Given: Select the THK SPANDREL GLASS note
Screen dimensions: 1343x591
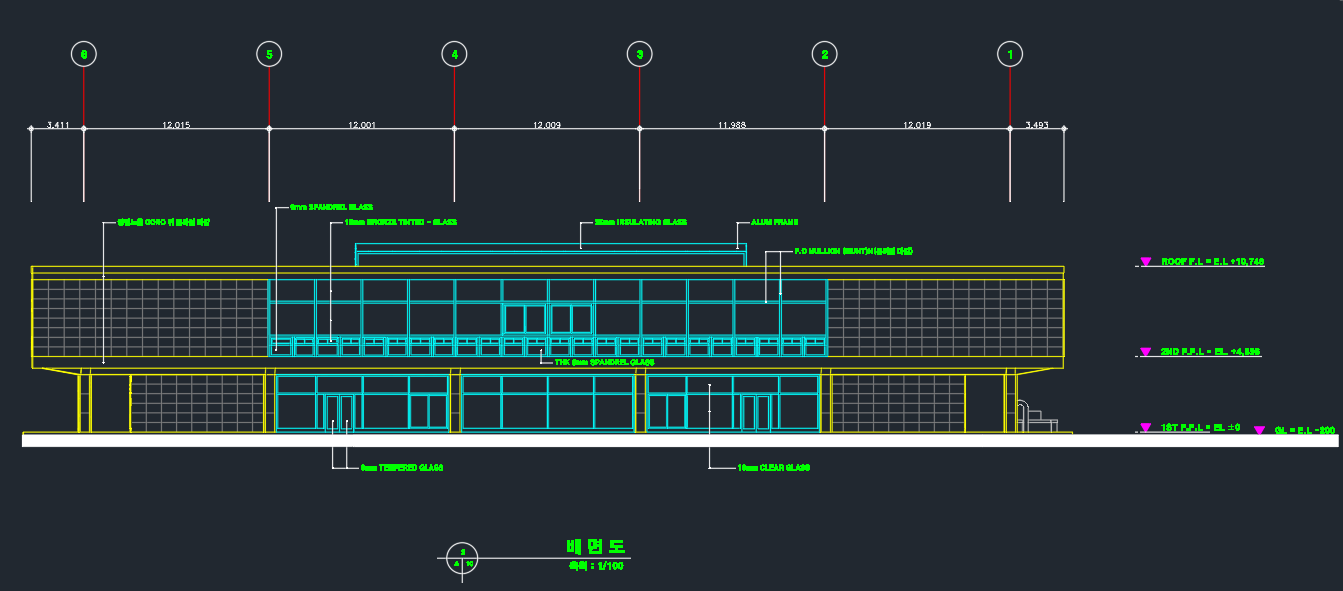Looking at the screenshot, I should point(604,362).
